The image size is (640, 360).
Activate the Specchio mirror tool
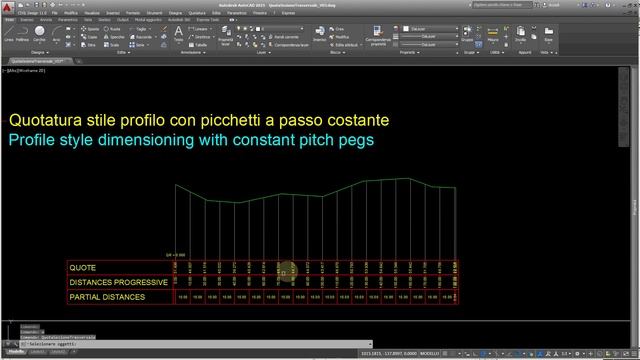point(114,37)
